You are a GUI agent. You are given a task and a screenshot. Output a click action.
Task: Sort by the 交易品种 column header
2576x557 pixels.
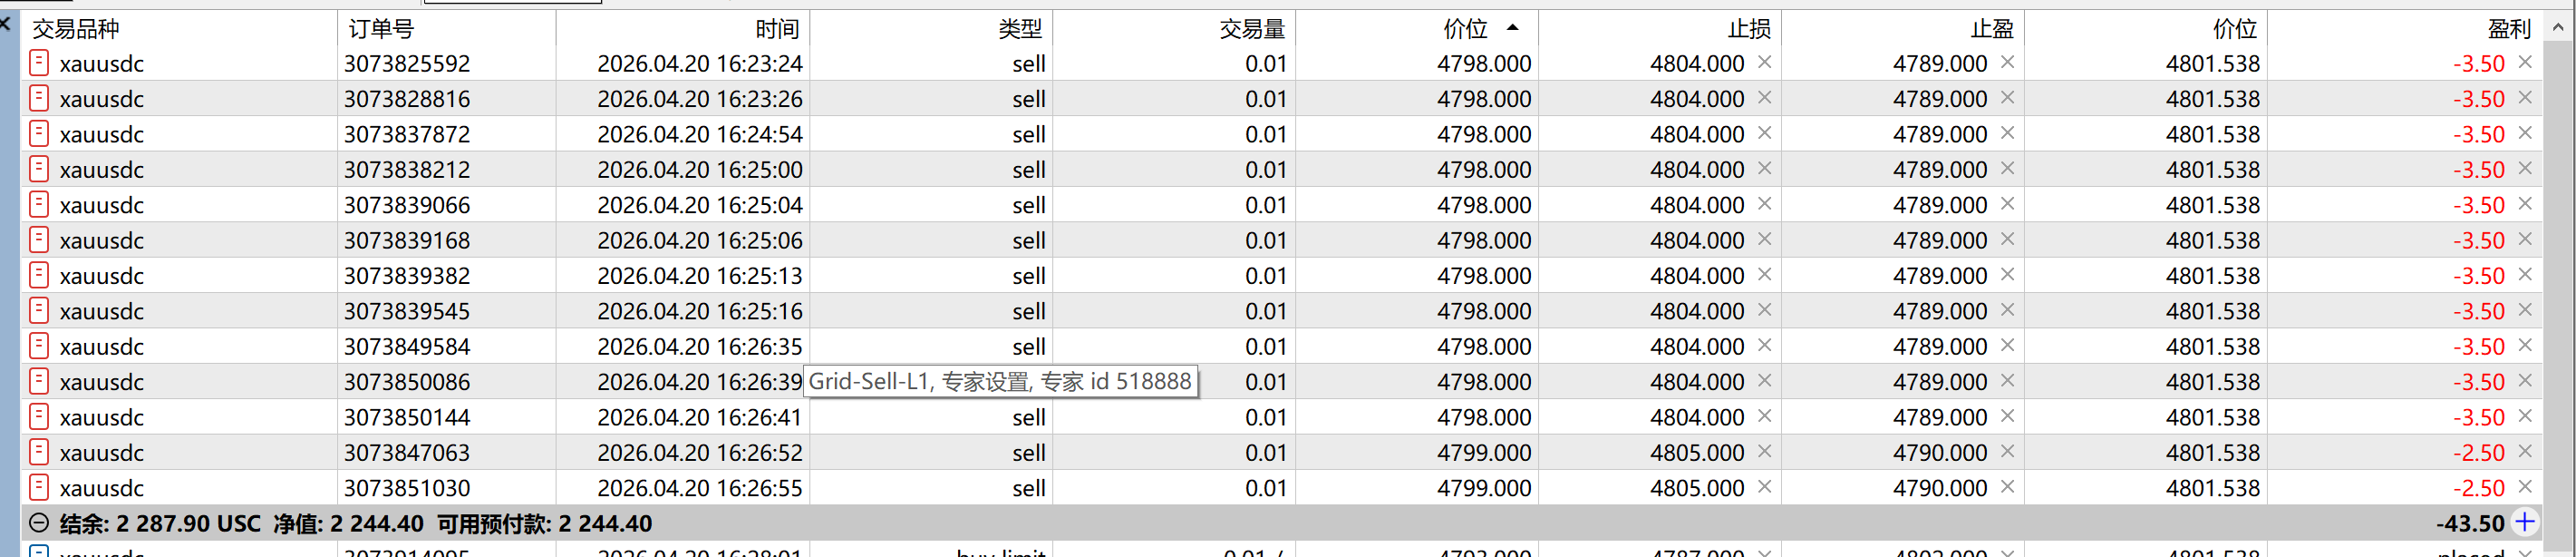point(76,29)
